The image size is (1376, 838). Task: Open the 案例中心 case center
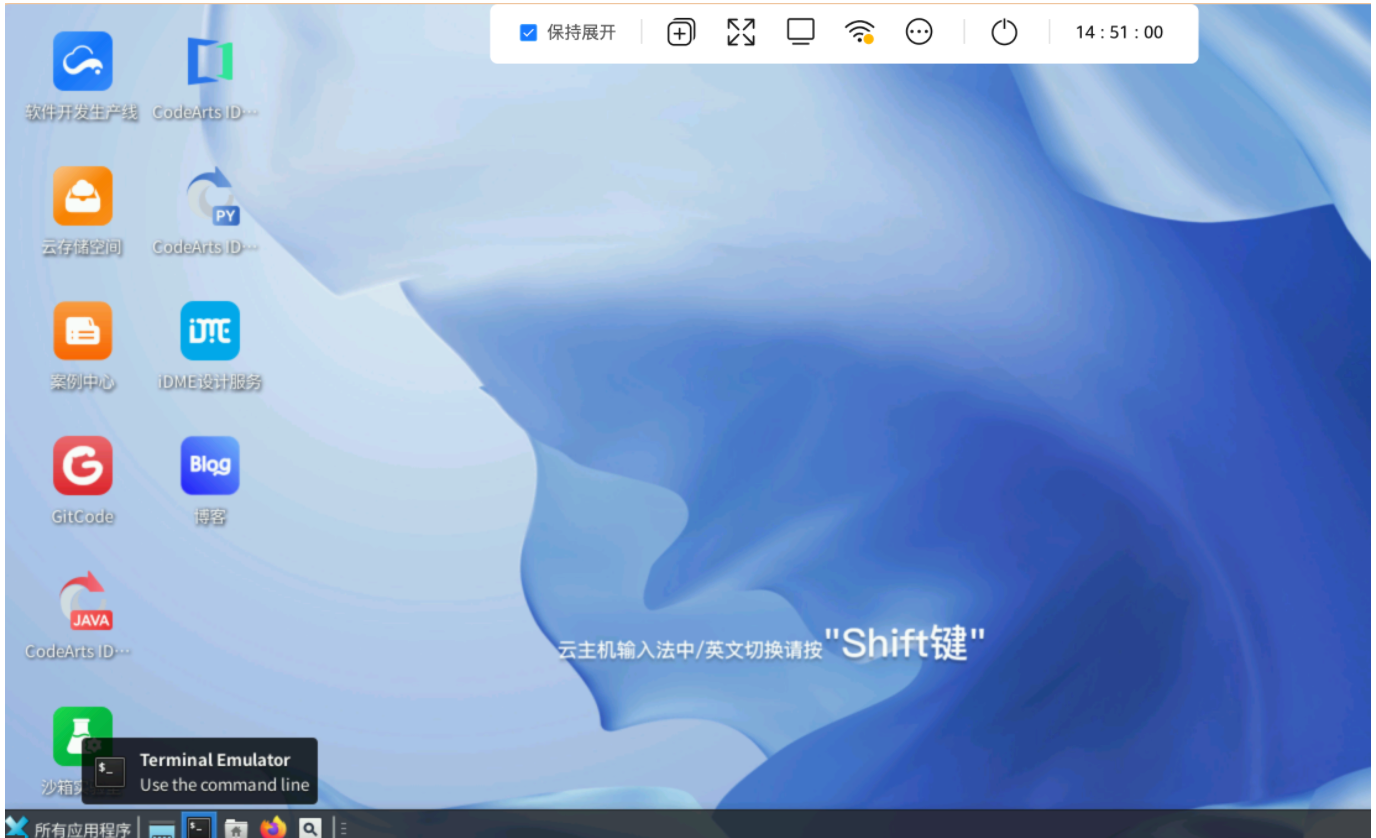[x=83, y=330]
